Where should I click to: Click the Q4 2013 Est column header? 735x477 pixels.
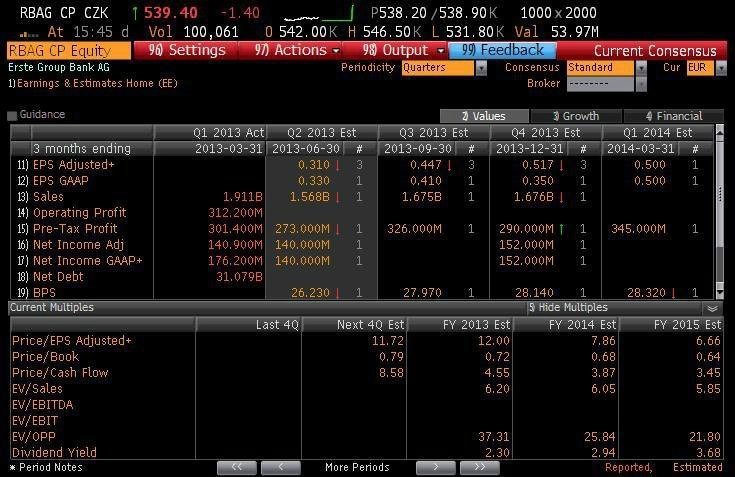[x=546, y=133]
